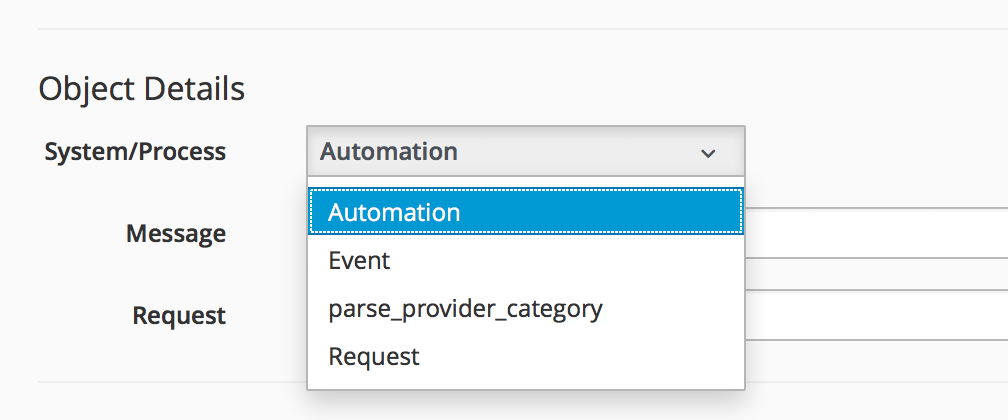Click the horizontal divider above Object Details
The width and height of the screenshot is (1008, 420).
click(500, 29)
